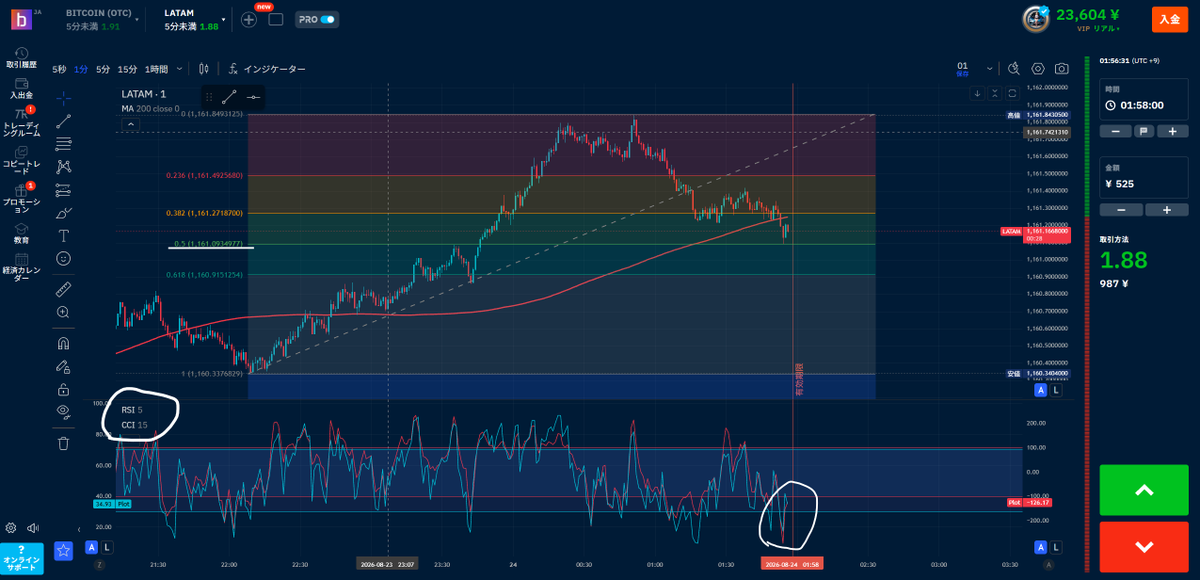Expand the BITCOIN (OTC) asset dropdown
Screen dimensions: 1200x580
click(x=136, y=19)
